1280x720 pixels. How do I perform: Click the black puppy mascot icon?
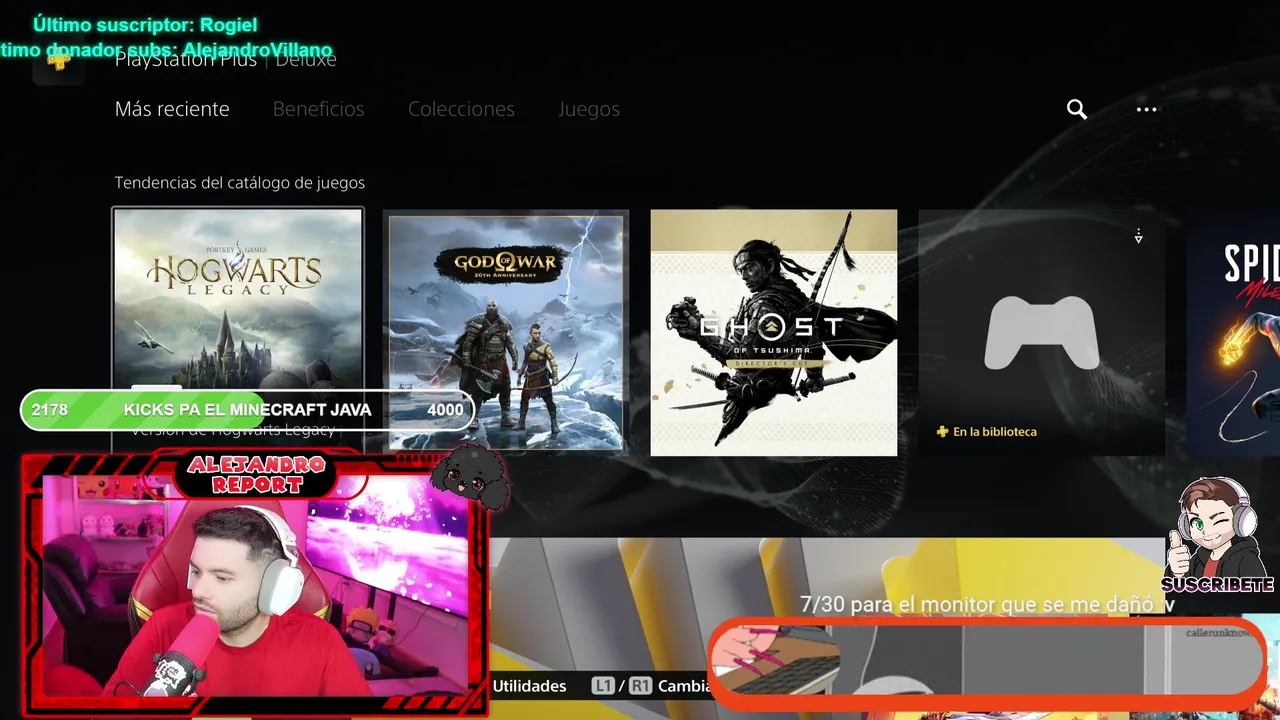click(x=471, y=477)
